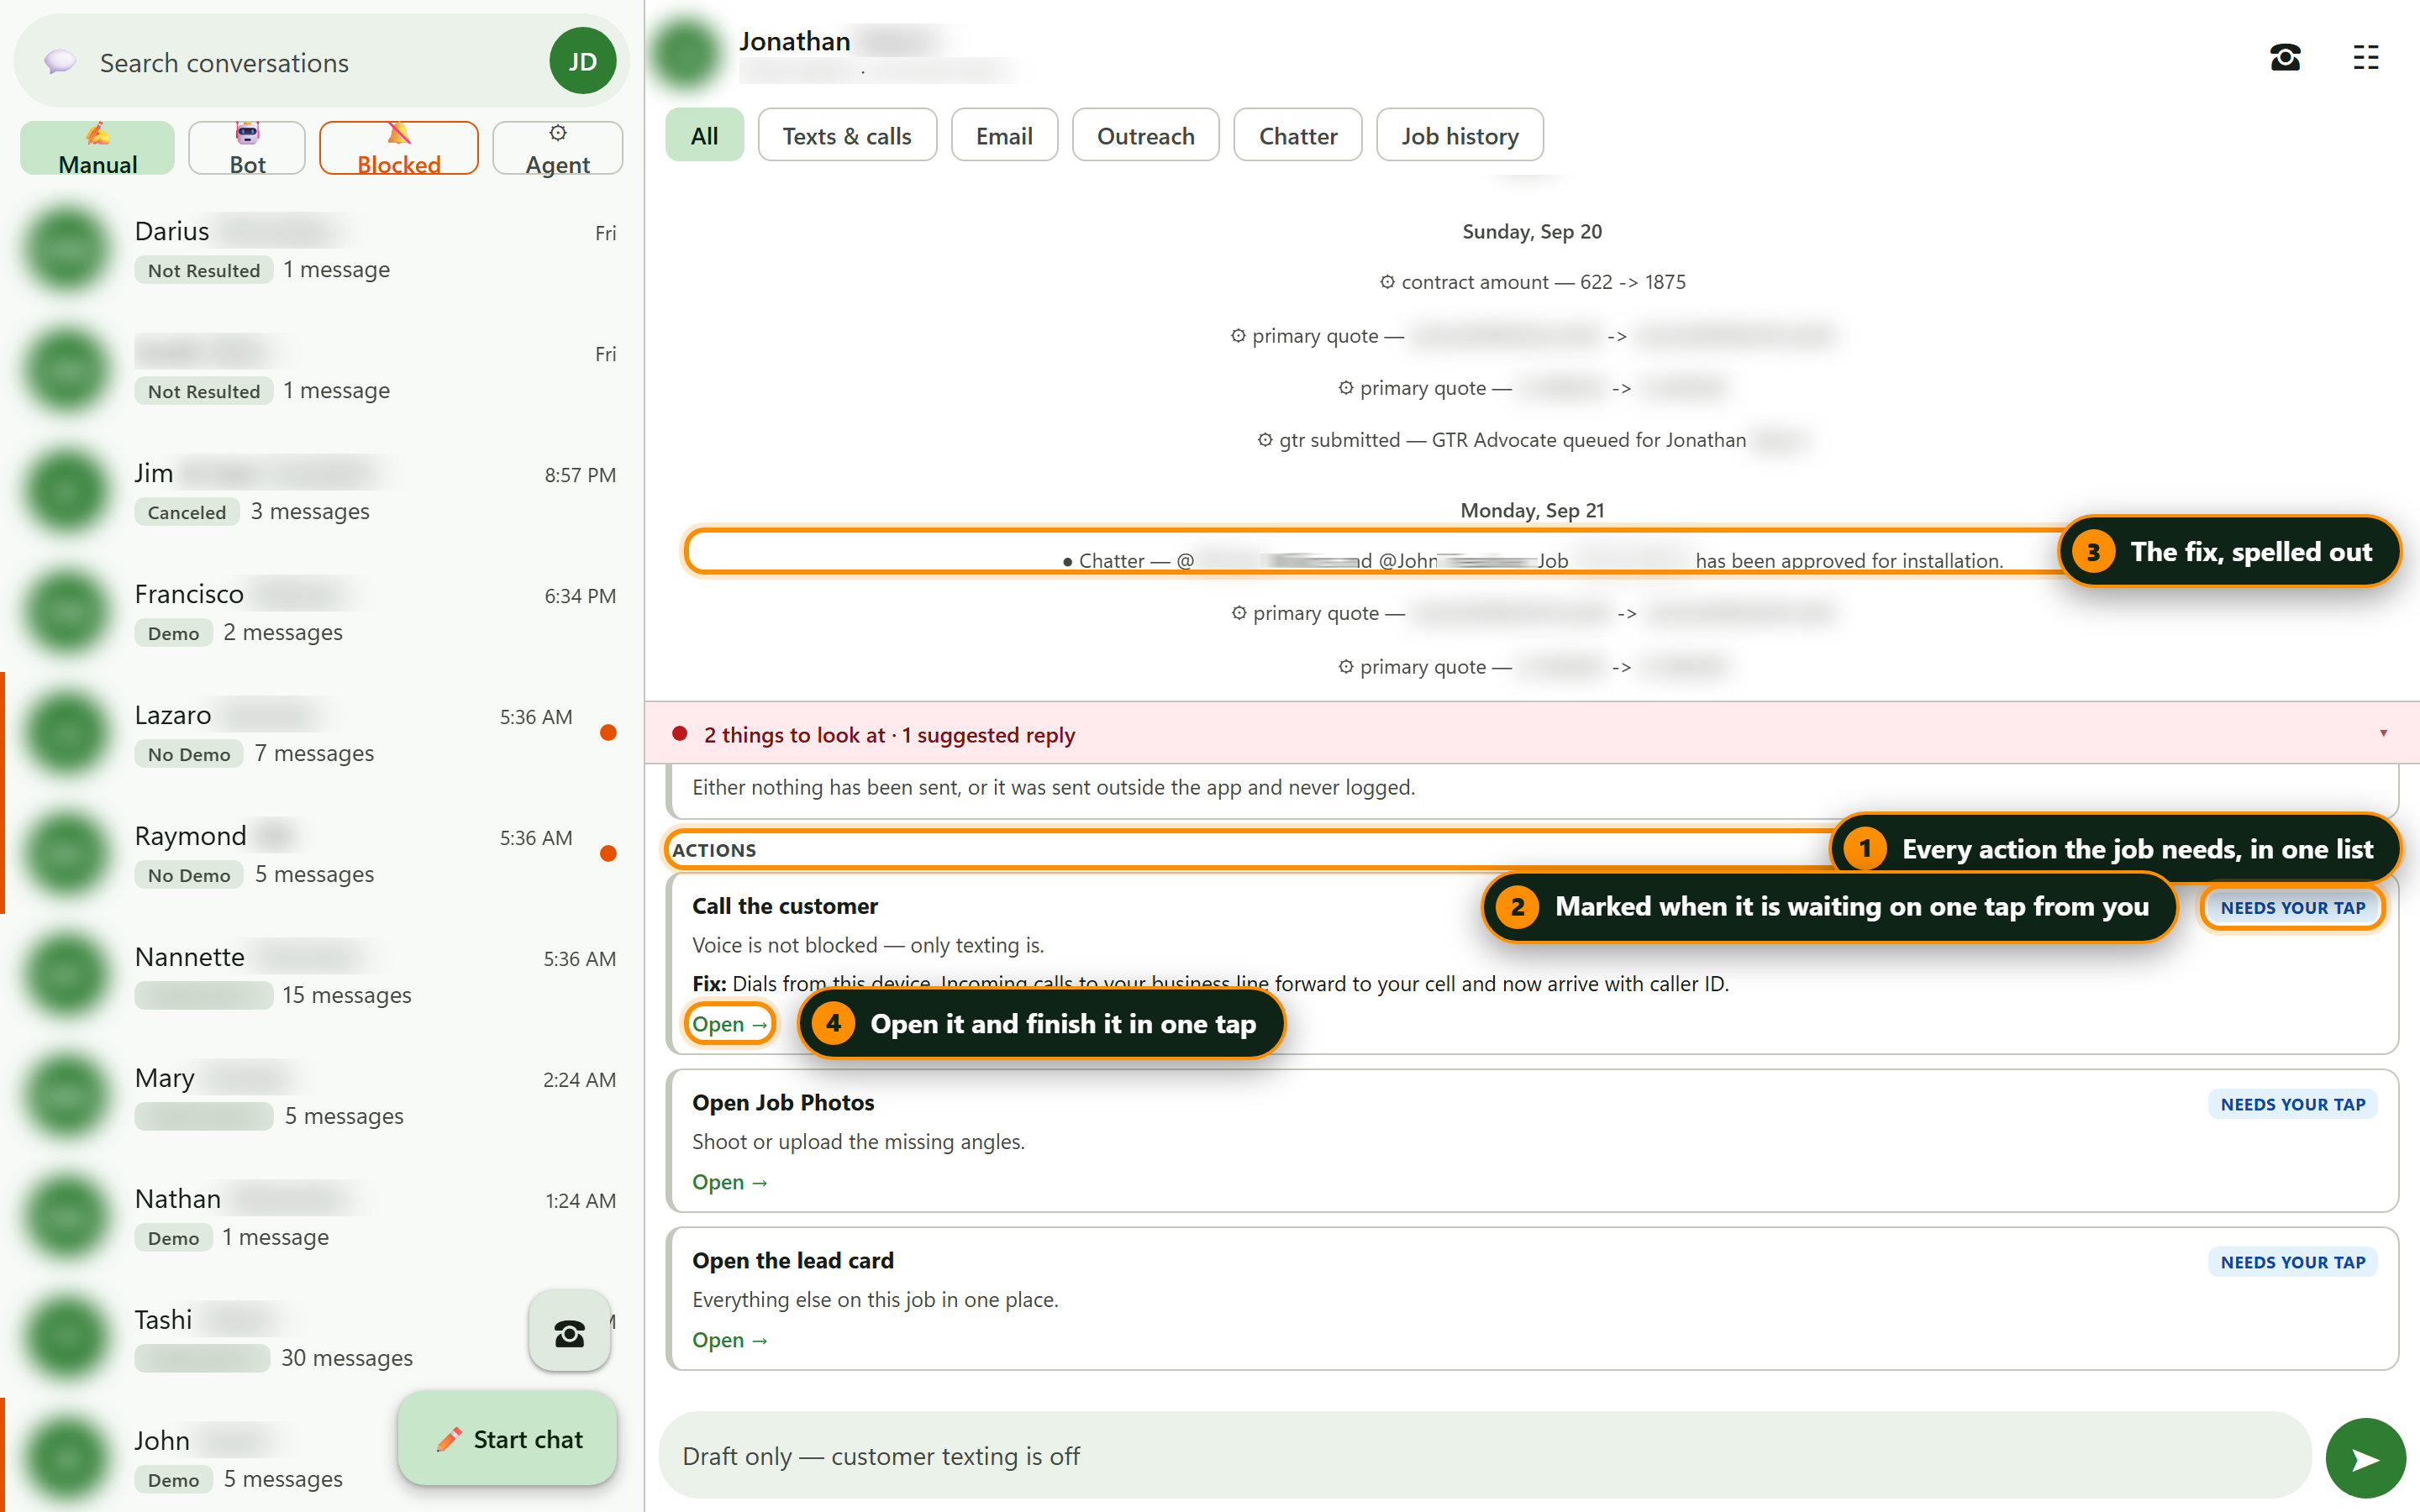Select the Blocked filter
The width and height of the screenshot is (2420, 1512).
click(x=399, y=148)
